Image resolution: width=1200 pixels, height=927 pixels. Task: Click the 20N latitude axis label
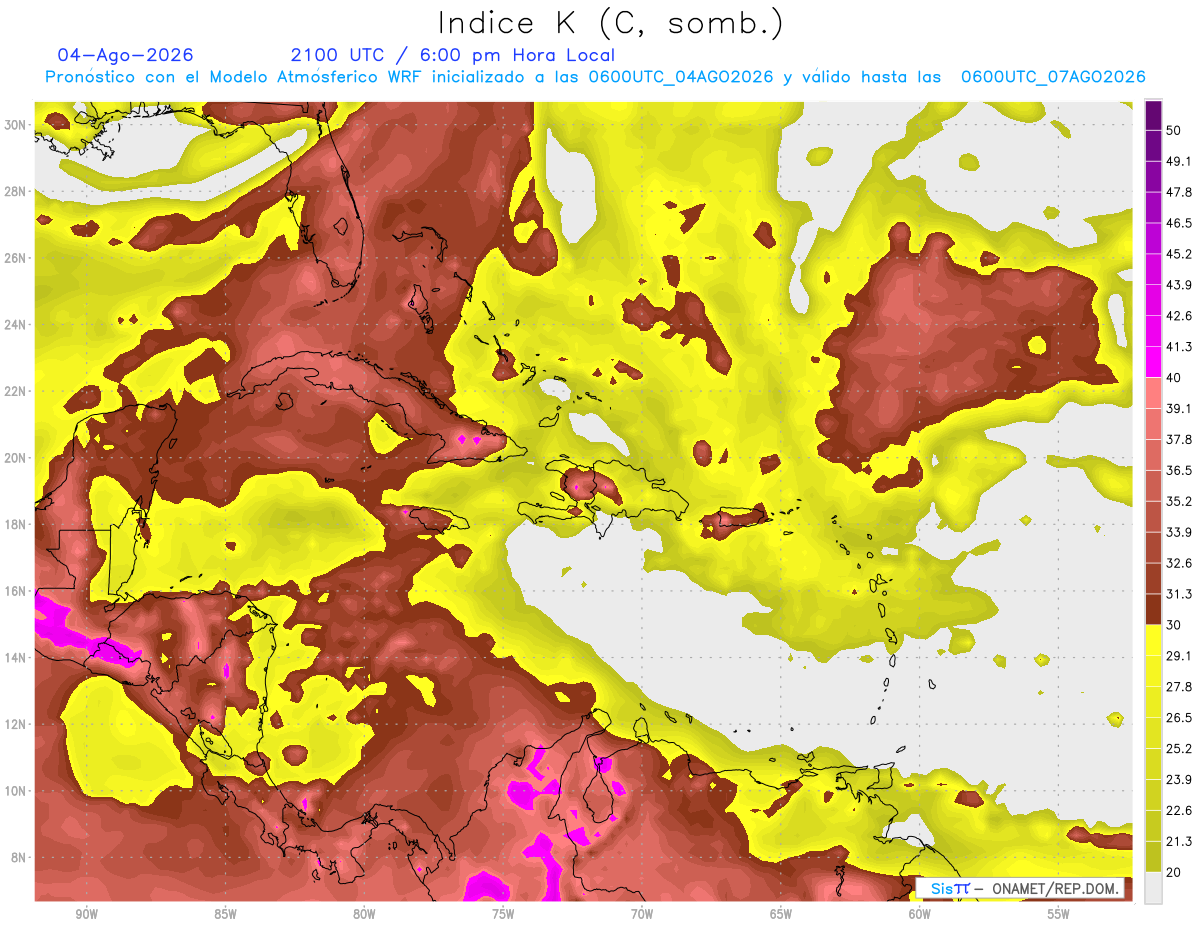click(x=17, y=457)
